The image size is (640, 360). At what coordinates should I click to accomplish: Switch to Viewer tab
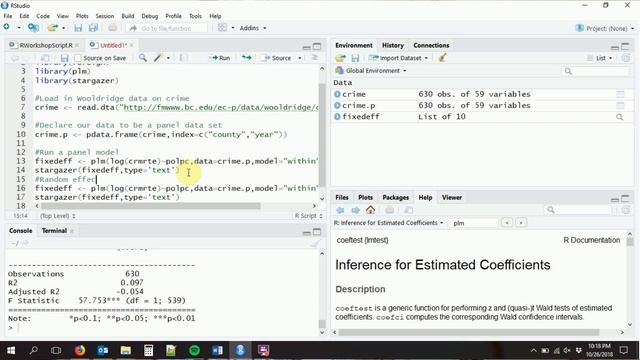tap(451, 198)
